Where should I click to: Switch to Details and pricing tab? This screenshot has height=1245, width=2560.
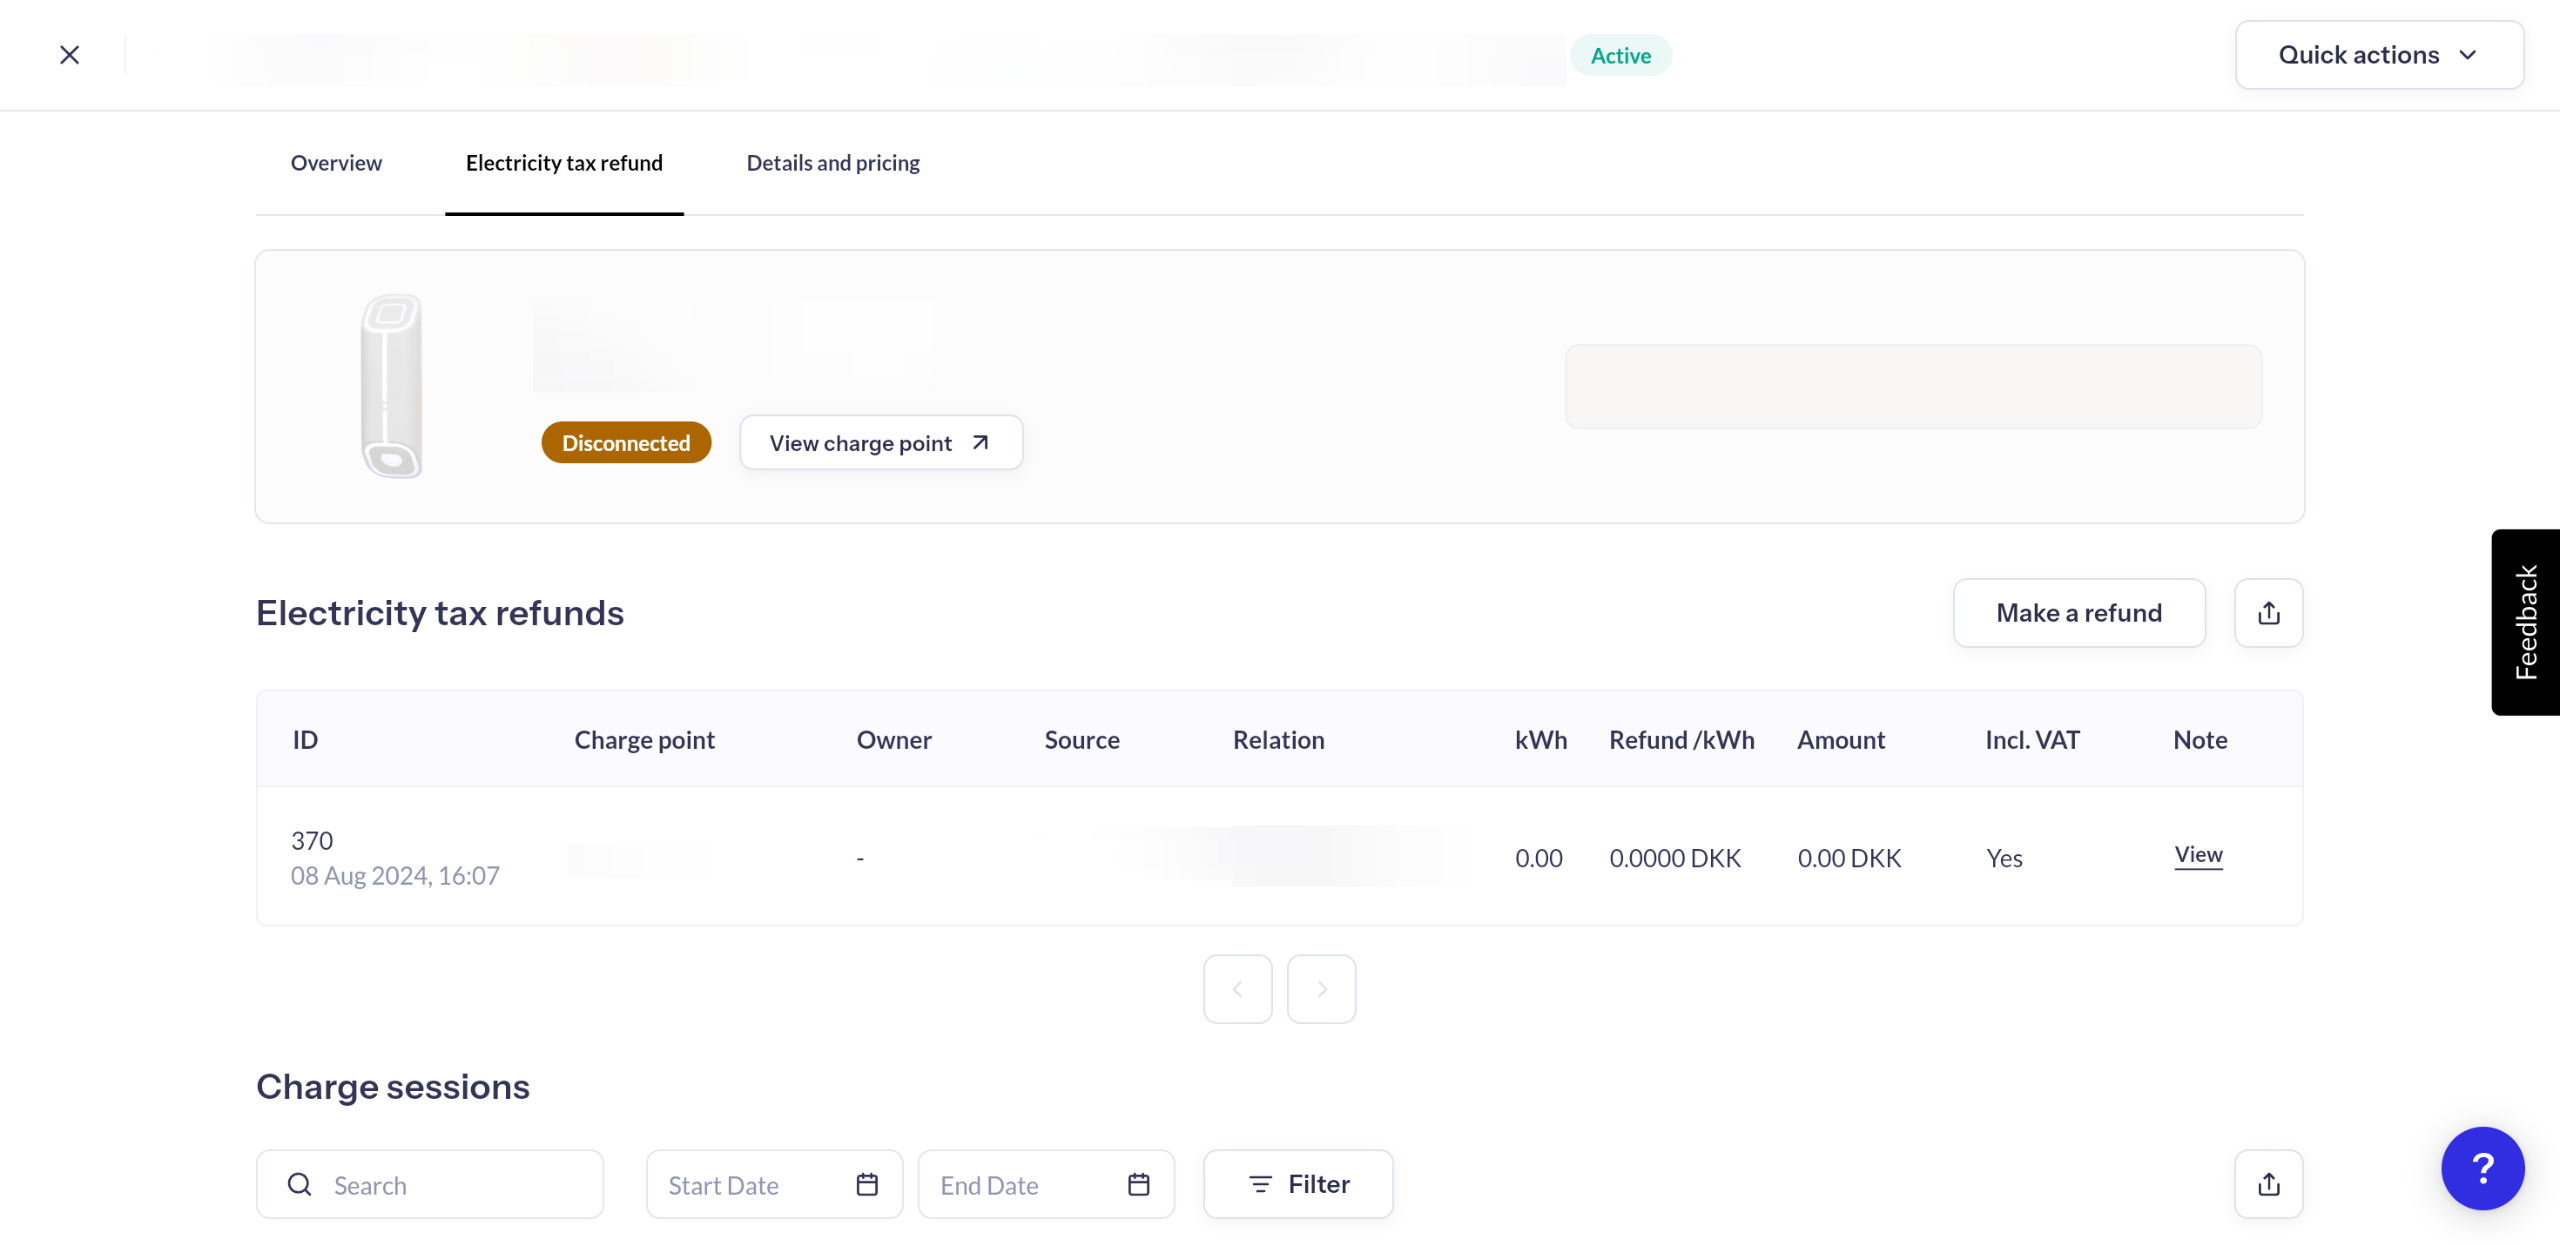(832, 163)
